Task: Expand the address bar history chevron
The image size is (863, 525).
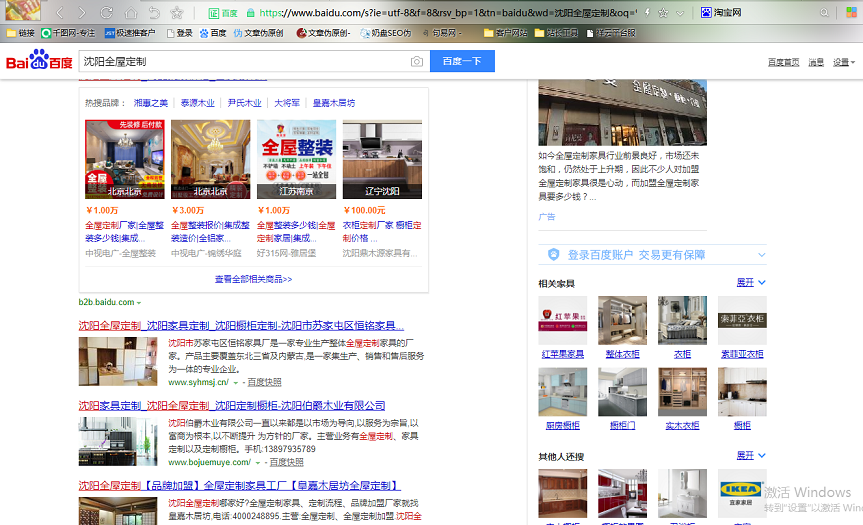Action: [680, 13]
